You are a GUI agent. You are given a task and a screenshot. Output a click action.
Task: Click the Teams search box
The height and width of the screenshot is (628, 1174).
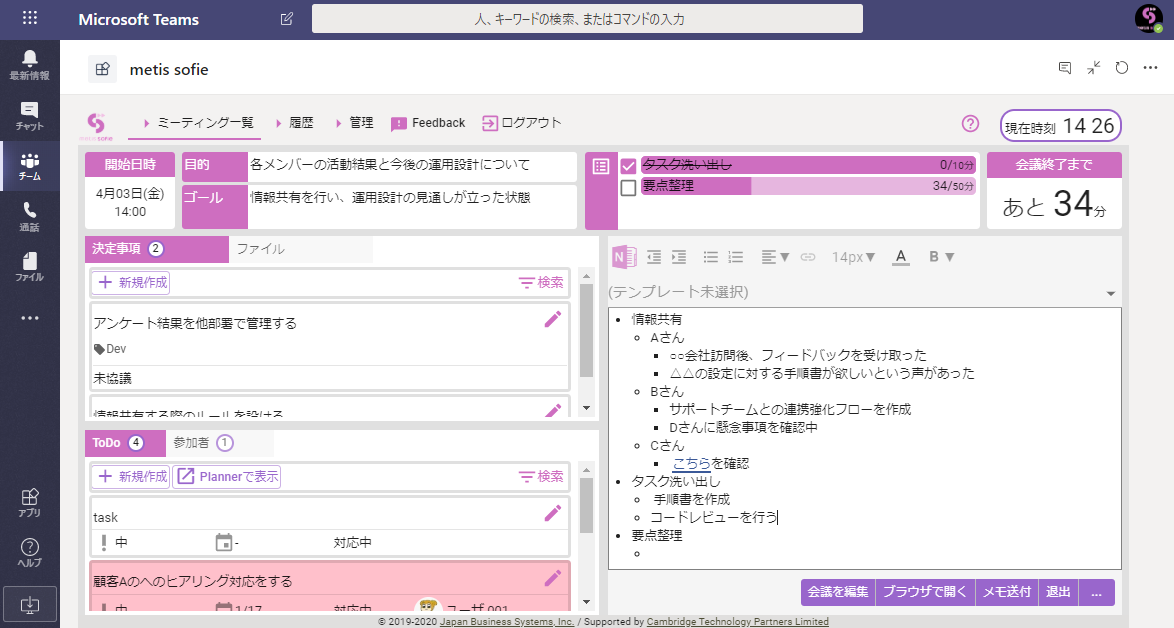[x=587, y=19]
